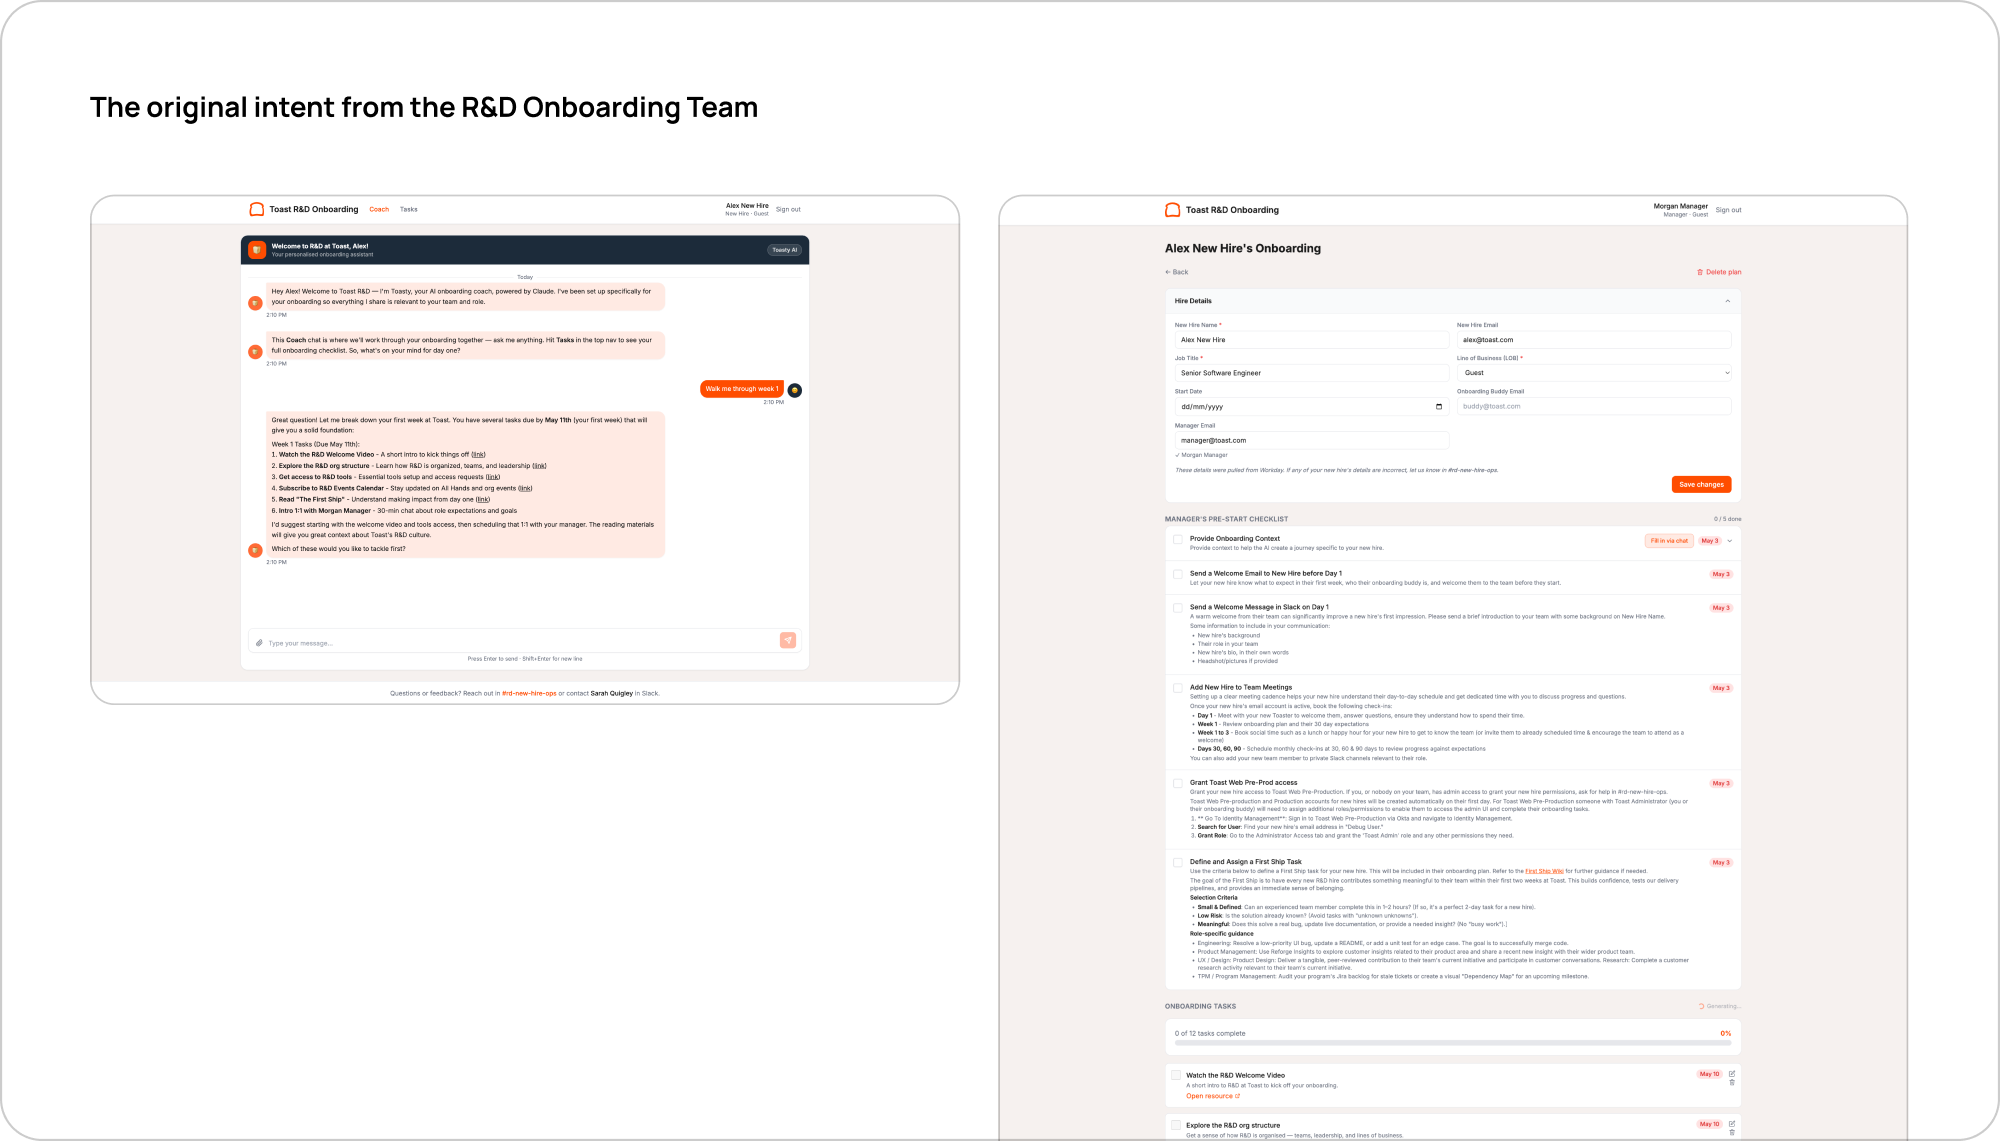Go Back from Alex New Hire's Onboarding

[x=1177, y=272]
